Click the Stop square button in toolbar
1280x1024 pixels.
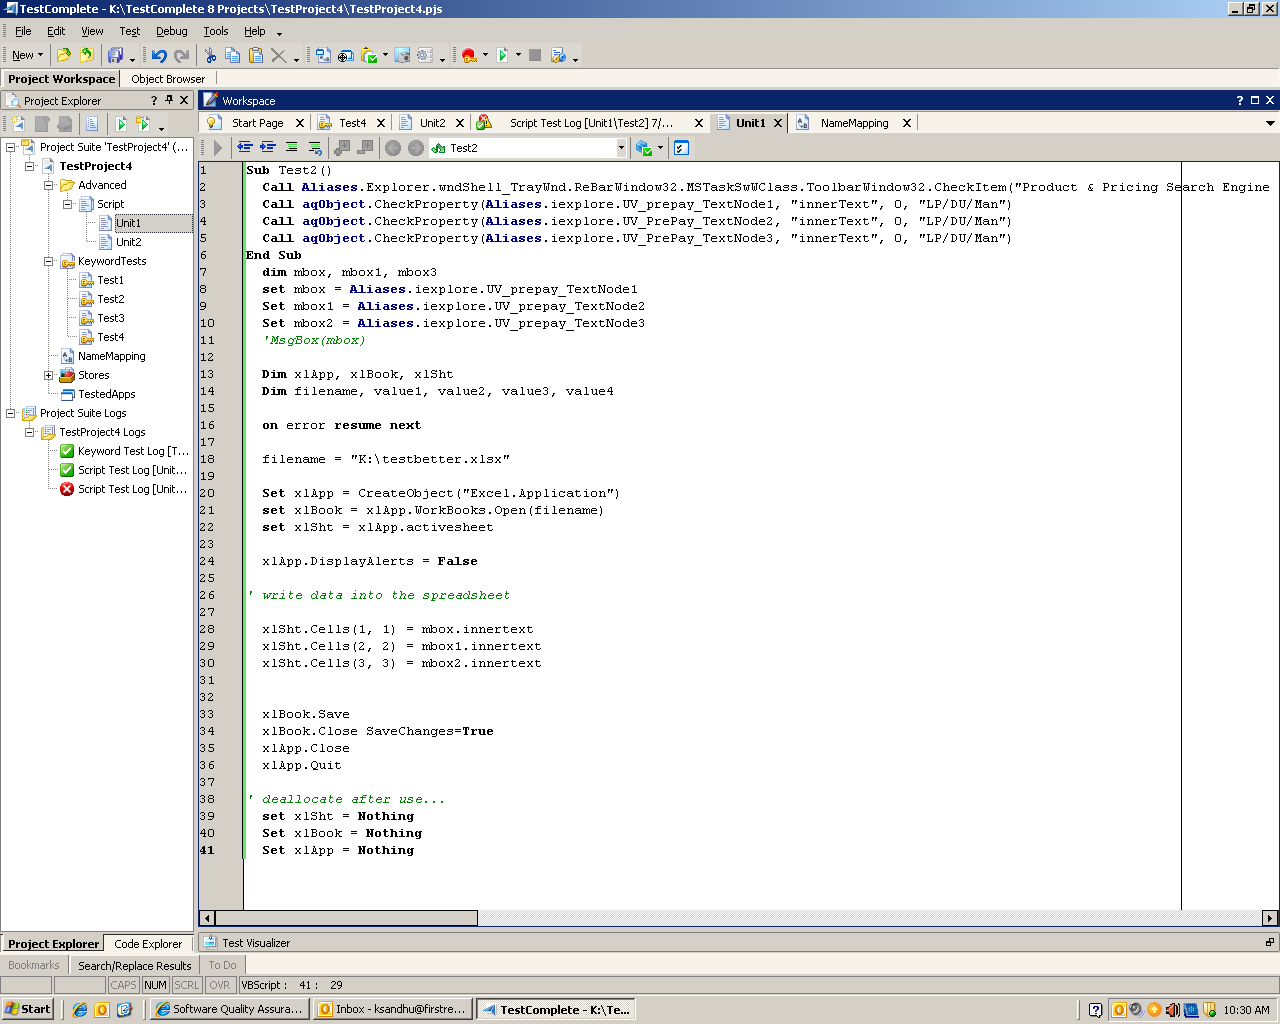[x=535, y=56]
